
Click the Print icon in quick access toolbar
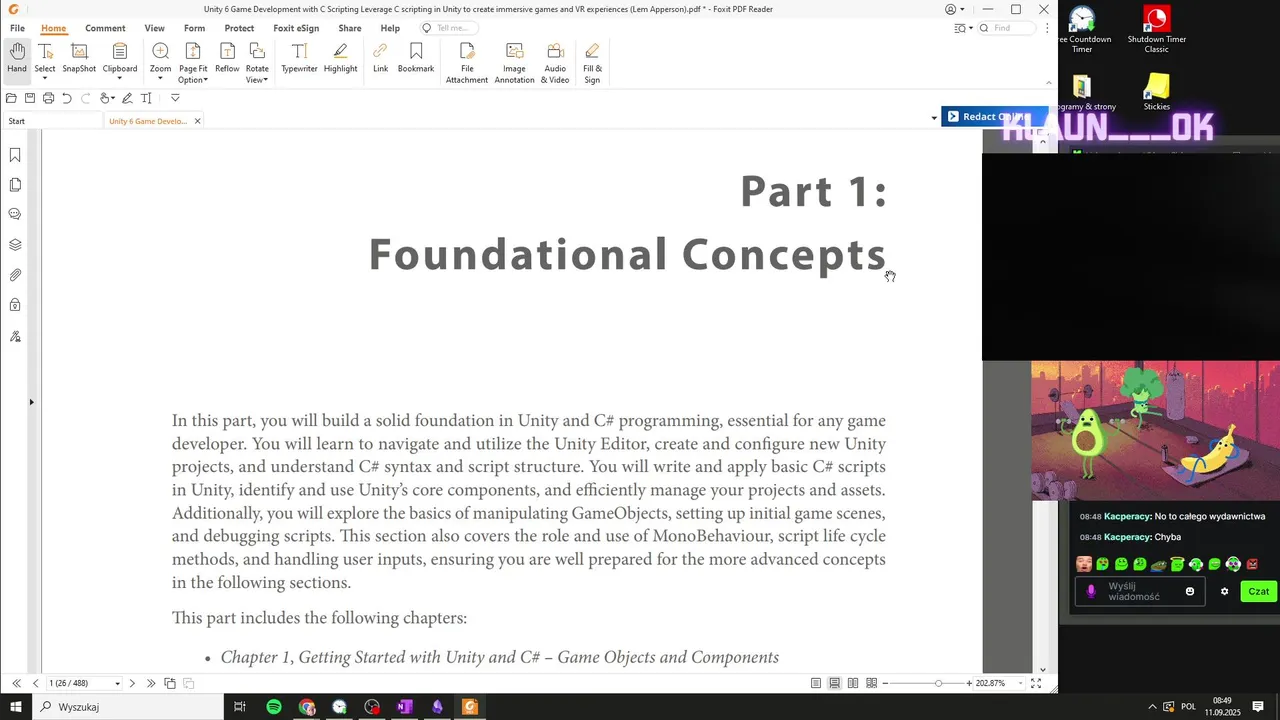click(x=48, y=98)
